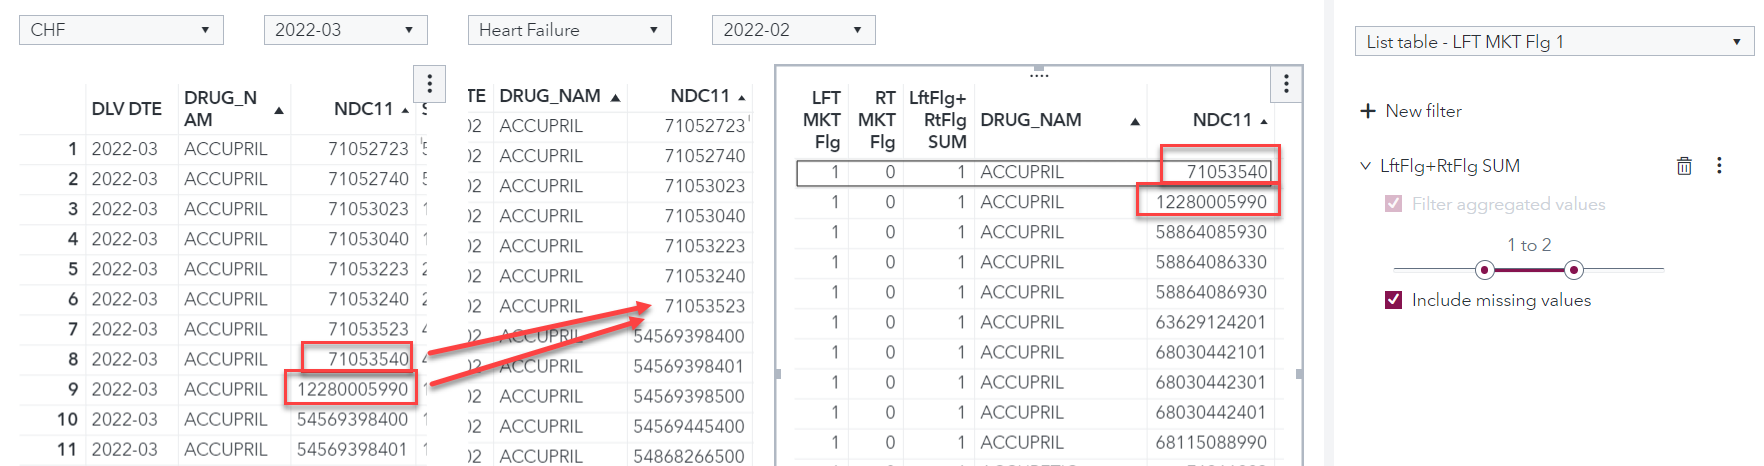
Task: Open the CHF dropdown
Action: tap(121, 30)
